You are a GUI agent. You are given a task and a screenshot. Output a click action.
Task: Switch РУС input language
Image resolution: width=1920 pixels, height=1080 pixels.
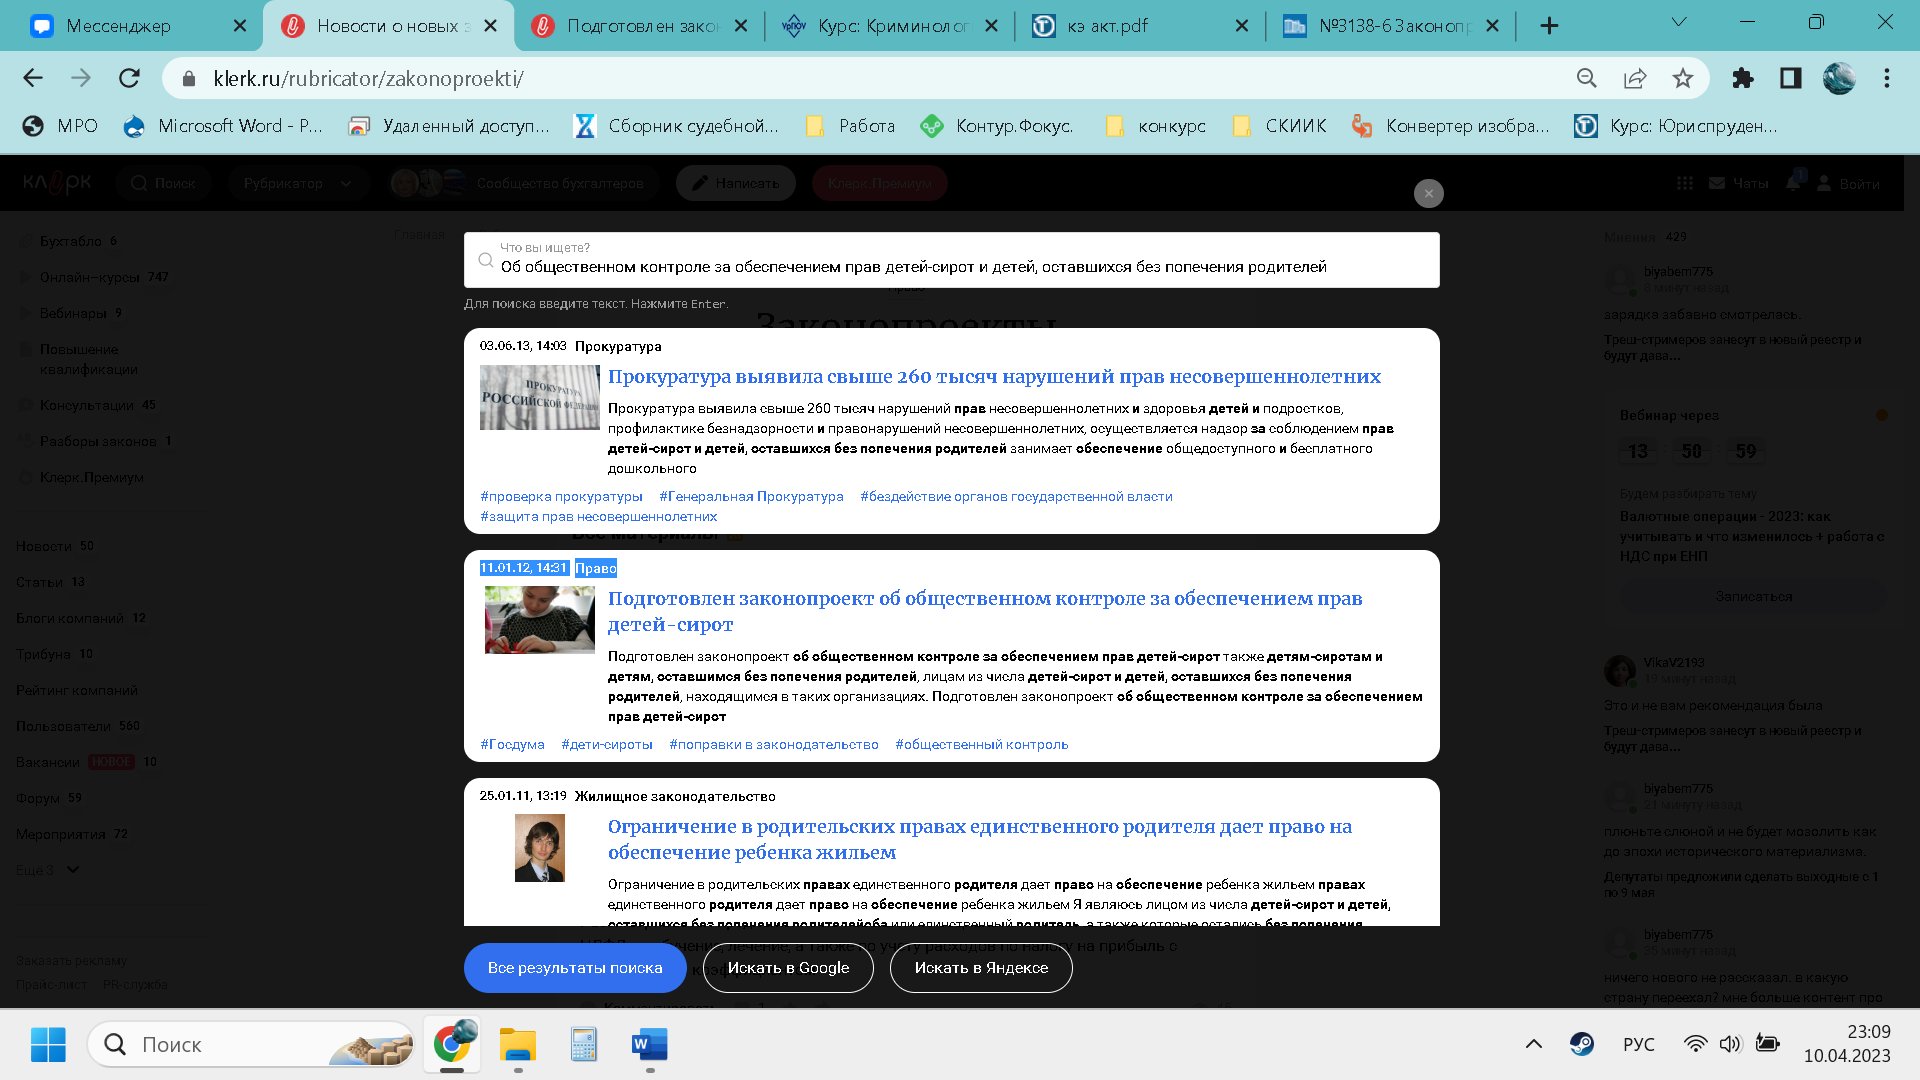pyautogui.click(x=1638, y=1044)
